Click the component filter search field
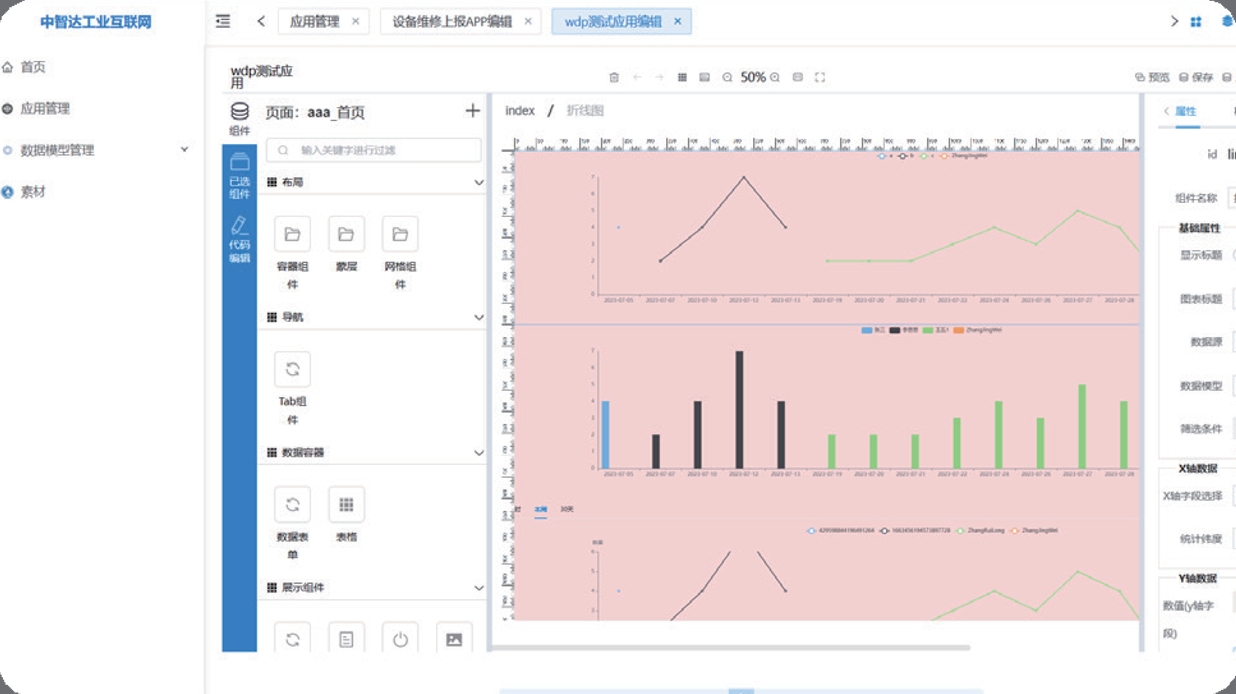The width and height of the screenshot is (1236, 694). [374, 150]
